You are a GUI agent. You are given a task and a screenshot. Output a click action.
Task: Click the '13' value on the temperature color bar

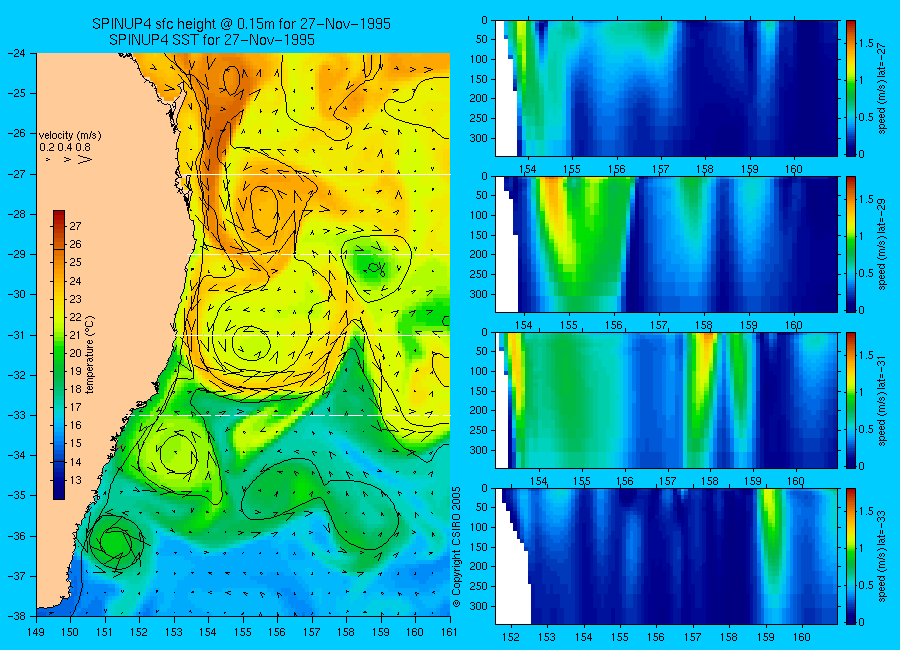tap(75, 480)
